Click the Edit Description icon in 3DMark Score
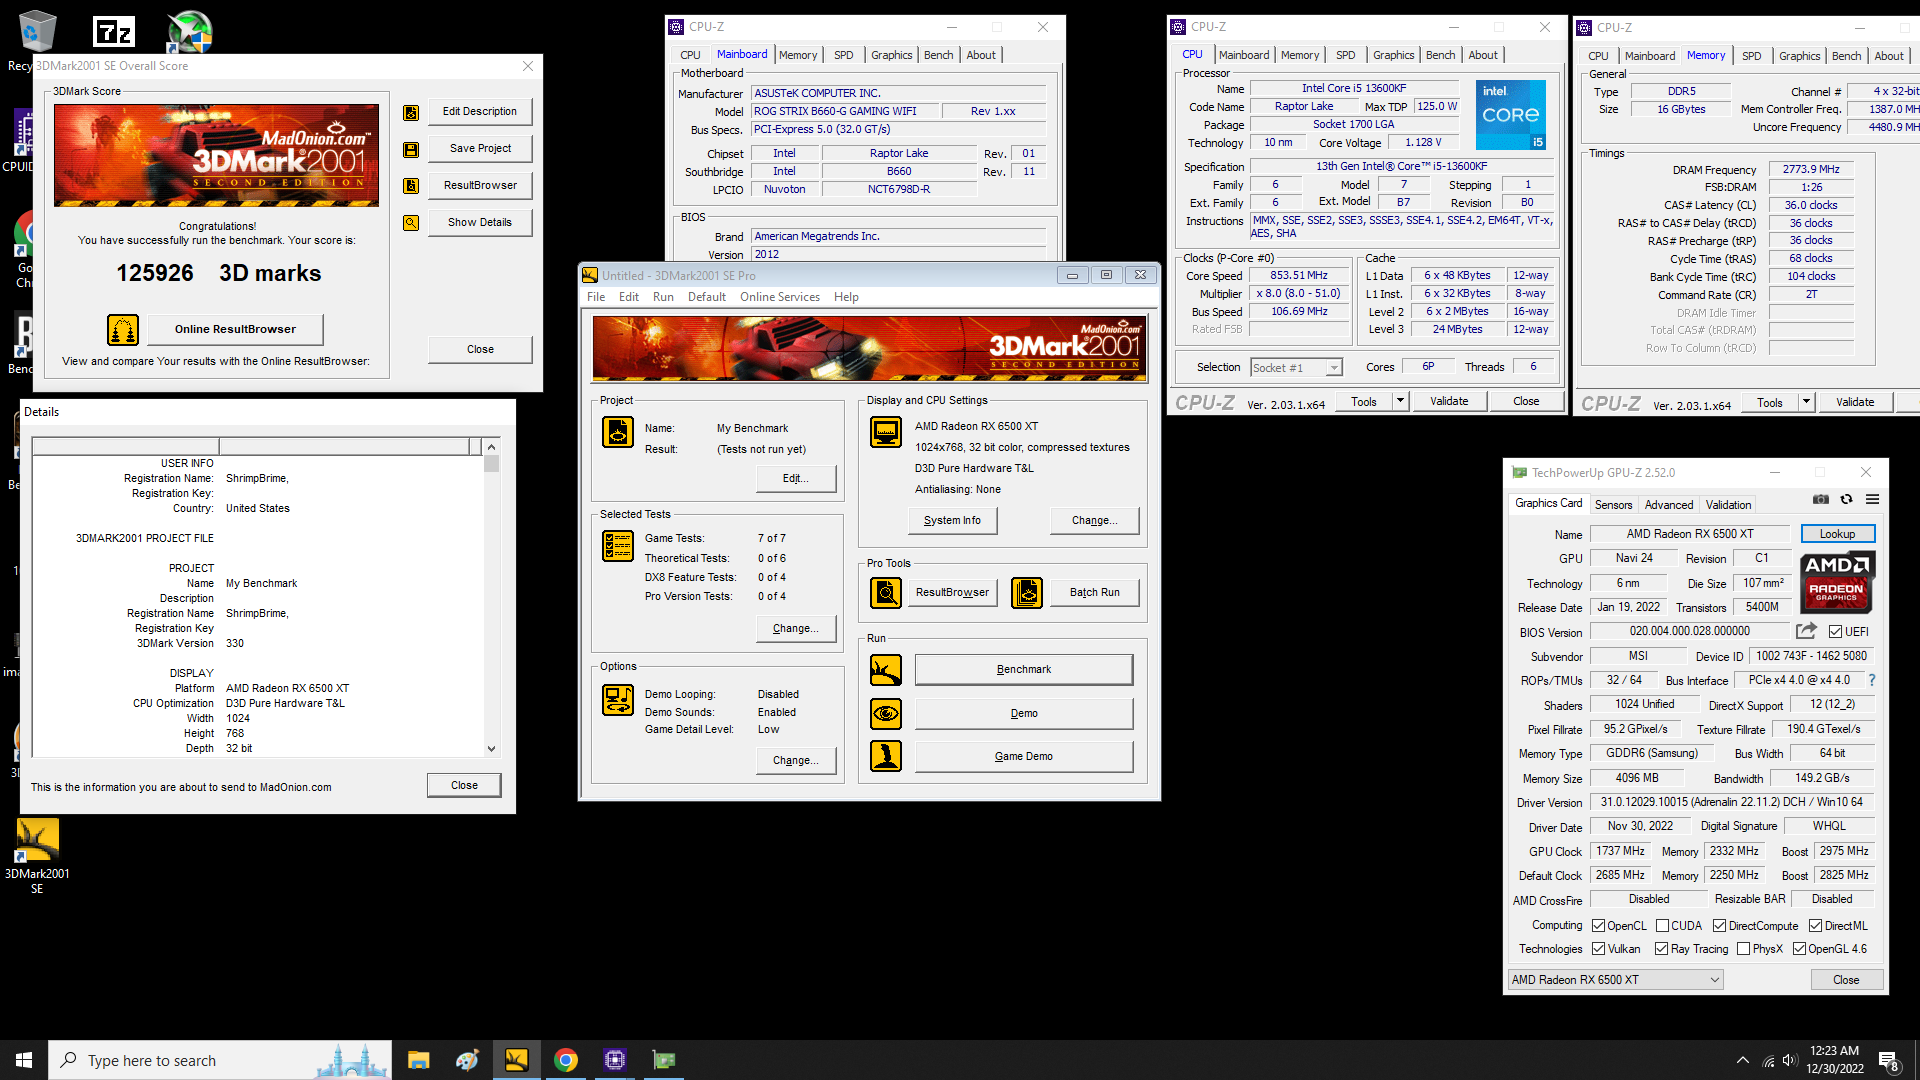The width and height of the screenshot is (1920, 1080). [x=411, y=112]
